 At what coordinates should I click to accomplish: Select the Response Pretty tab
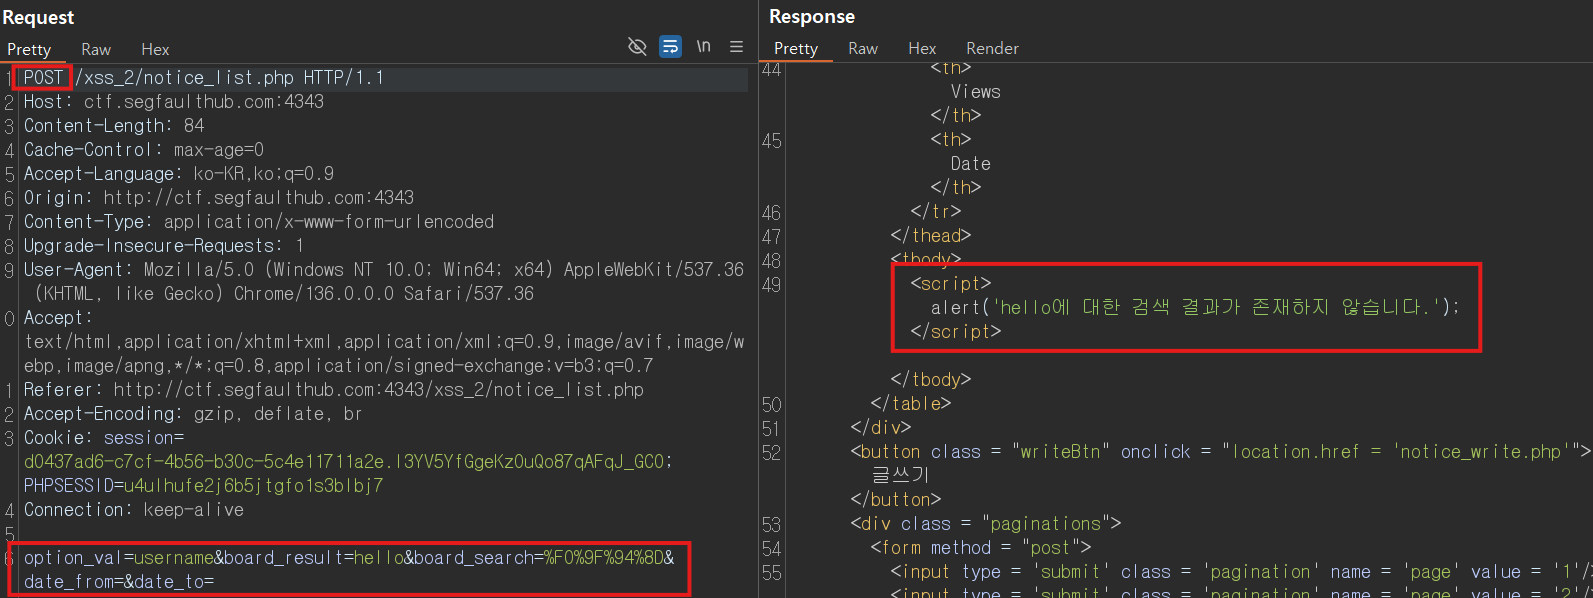pyautogui.click(x=796, y=48)
